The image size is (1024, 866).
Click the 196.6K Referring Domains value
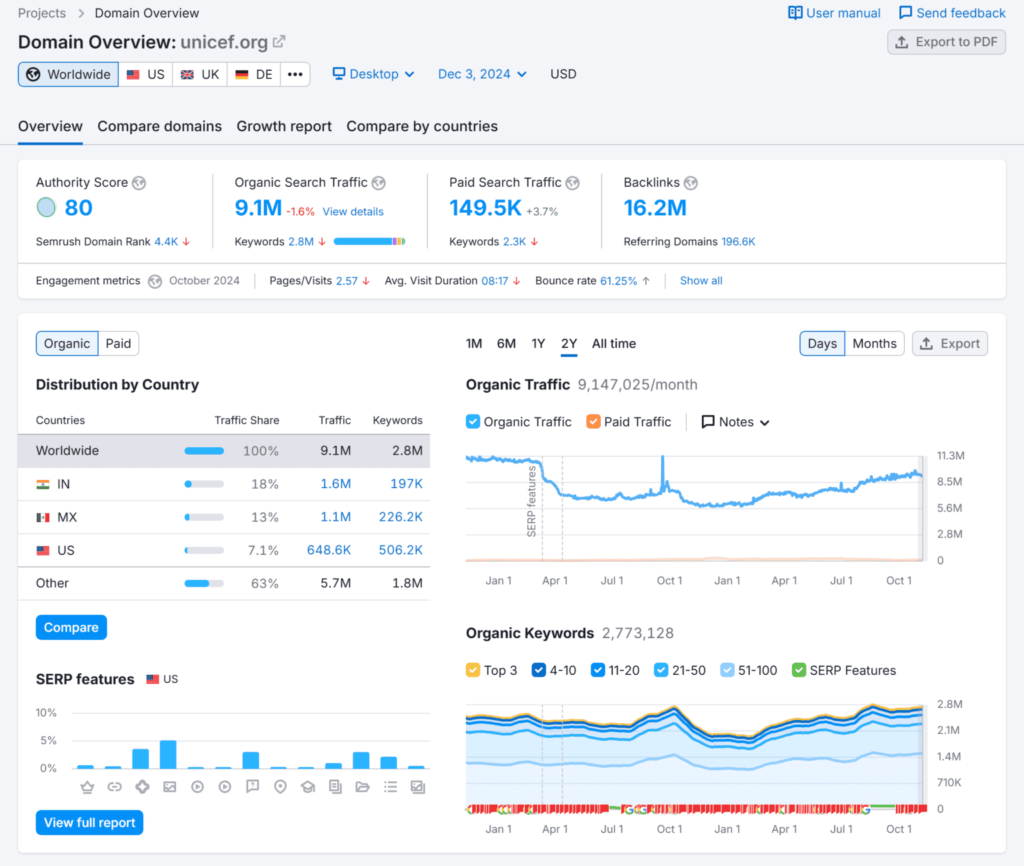point(738,242)
